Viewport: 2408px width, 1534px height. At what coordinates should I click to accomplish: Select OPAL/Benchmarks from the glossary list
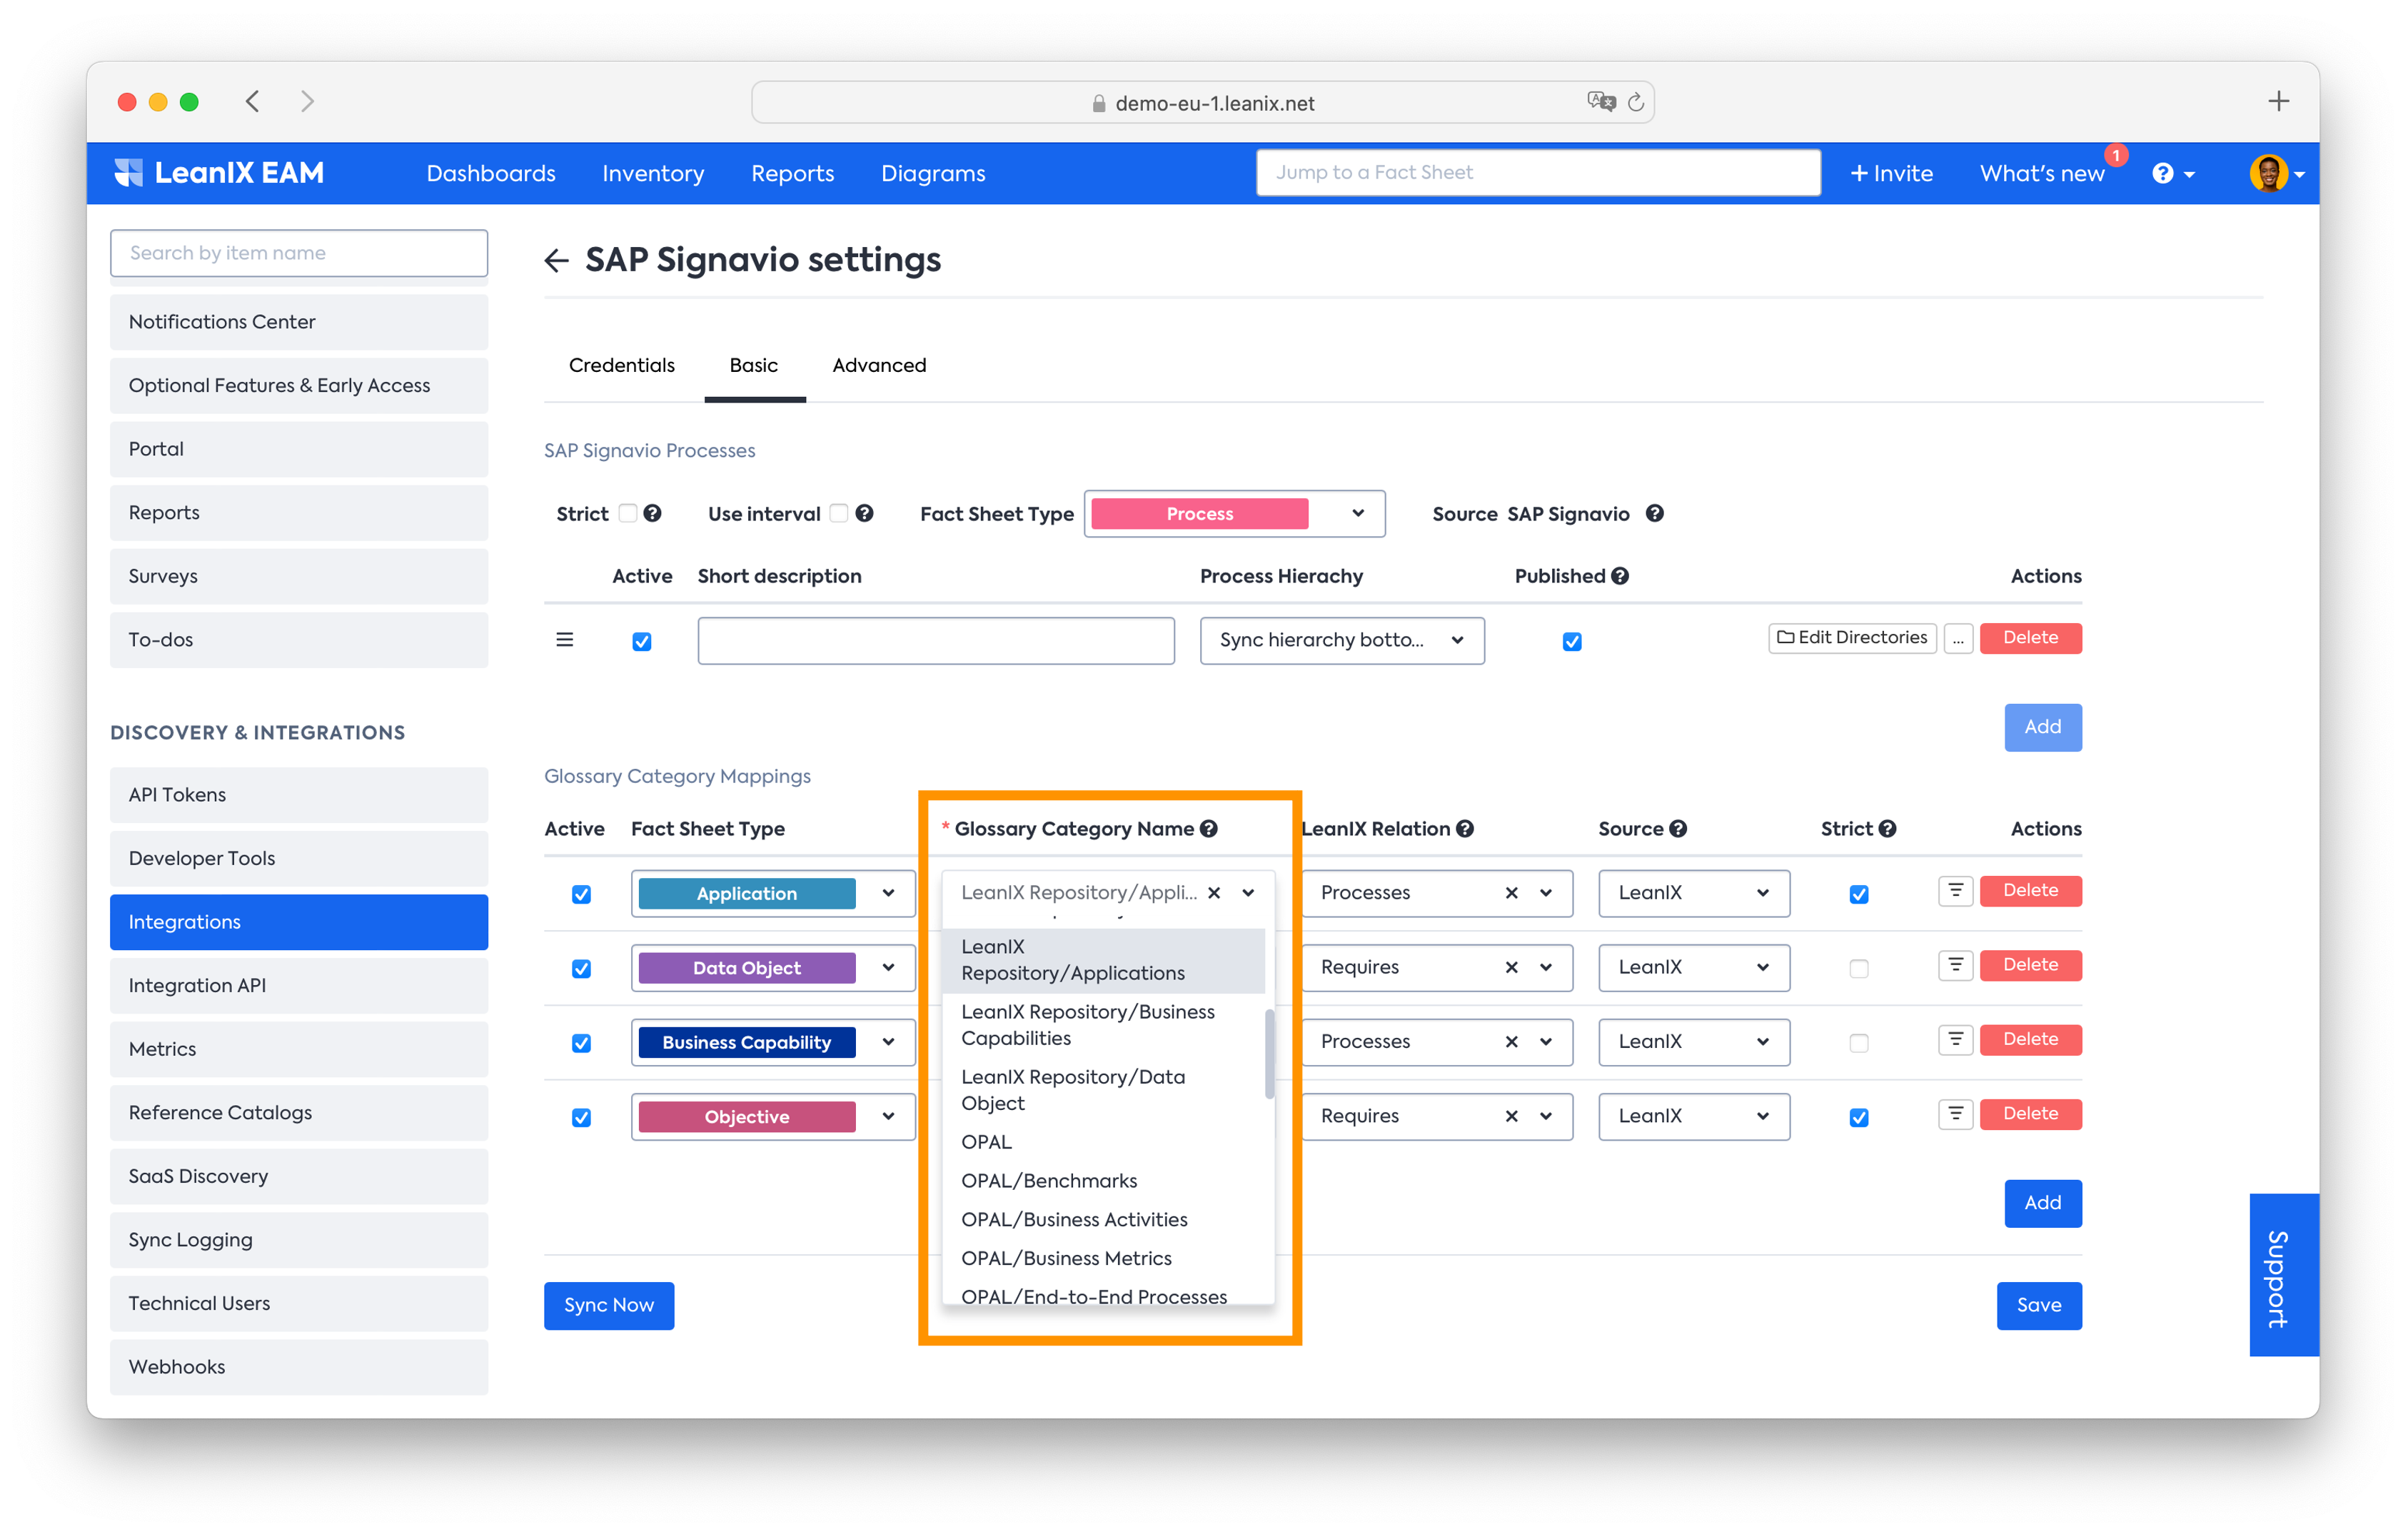(x=1049, y=1180)
